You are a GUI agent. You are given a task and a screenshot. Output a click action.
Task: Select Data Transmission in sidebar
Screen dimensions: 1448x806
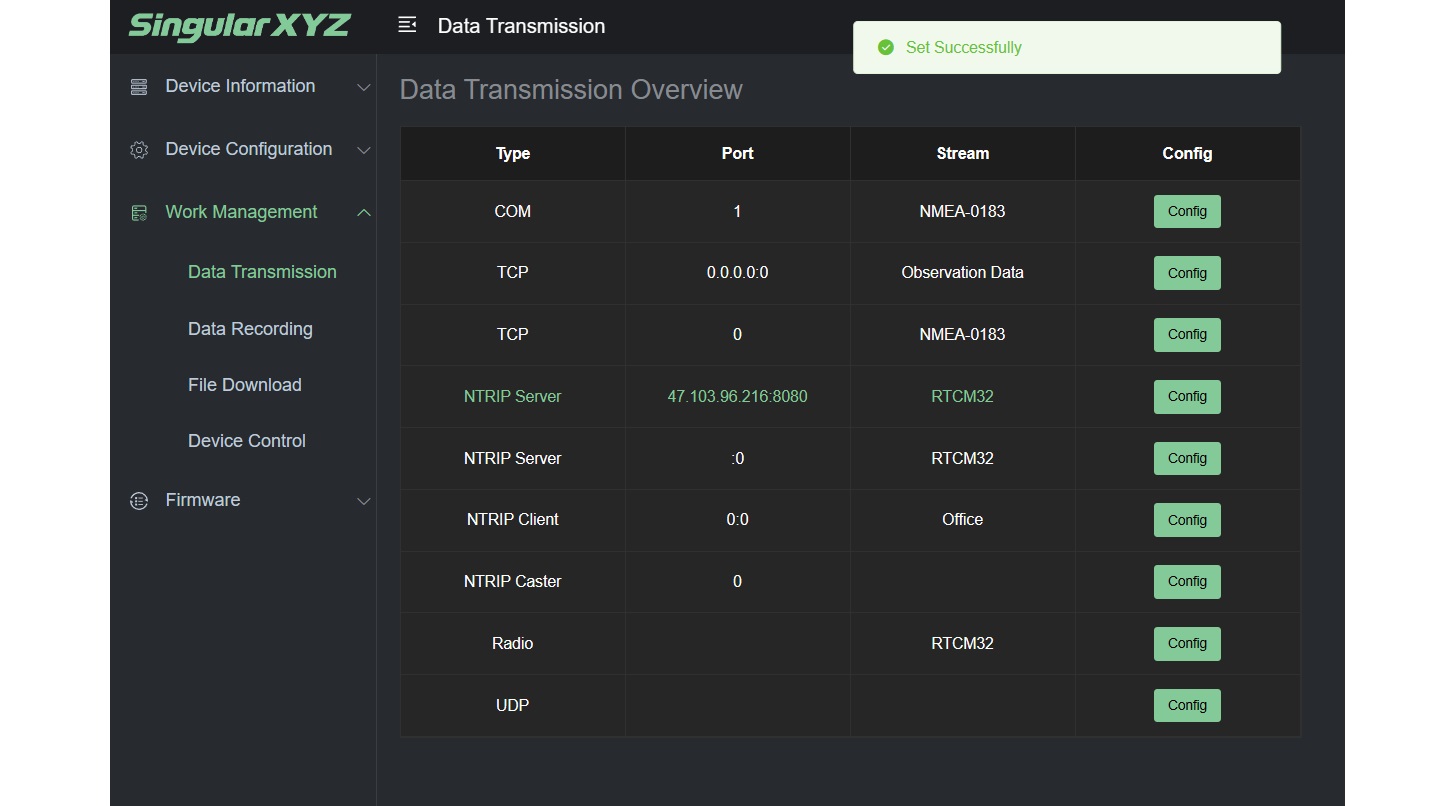[262, 272]
